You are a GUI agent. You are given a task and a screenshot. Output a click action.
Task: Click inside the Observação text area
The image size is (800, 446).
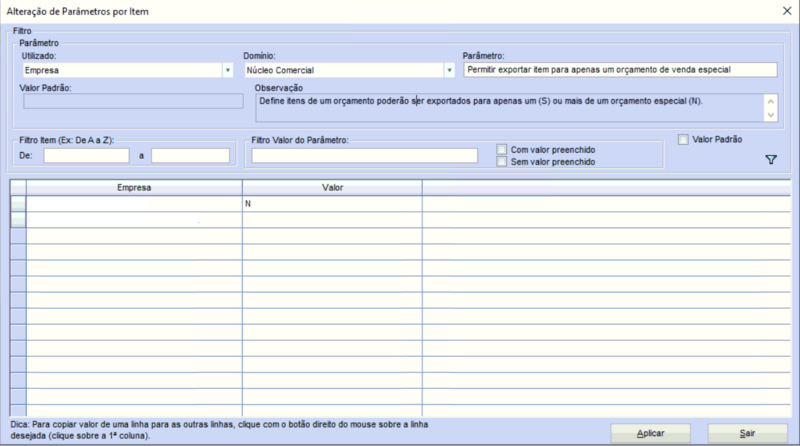click(510, 108)
